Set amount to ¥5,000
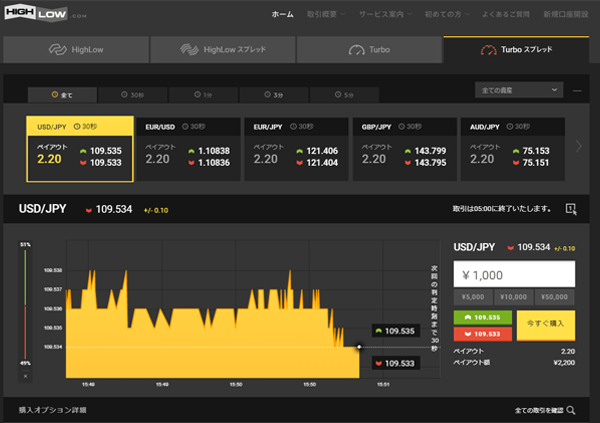The image size is (600, 423). click(473, 297)
